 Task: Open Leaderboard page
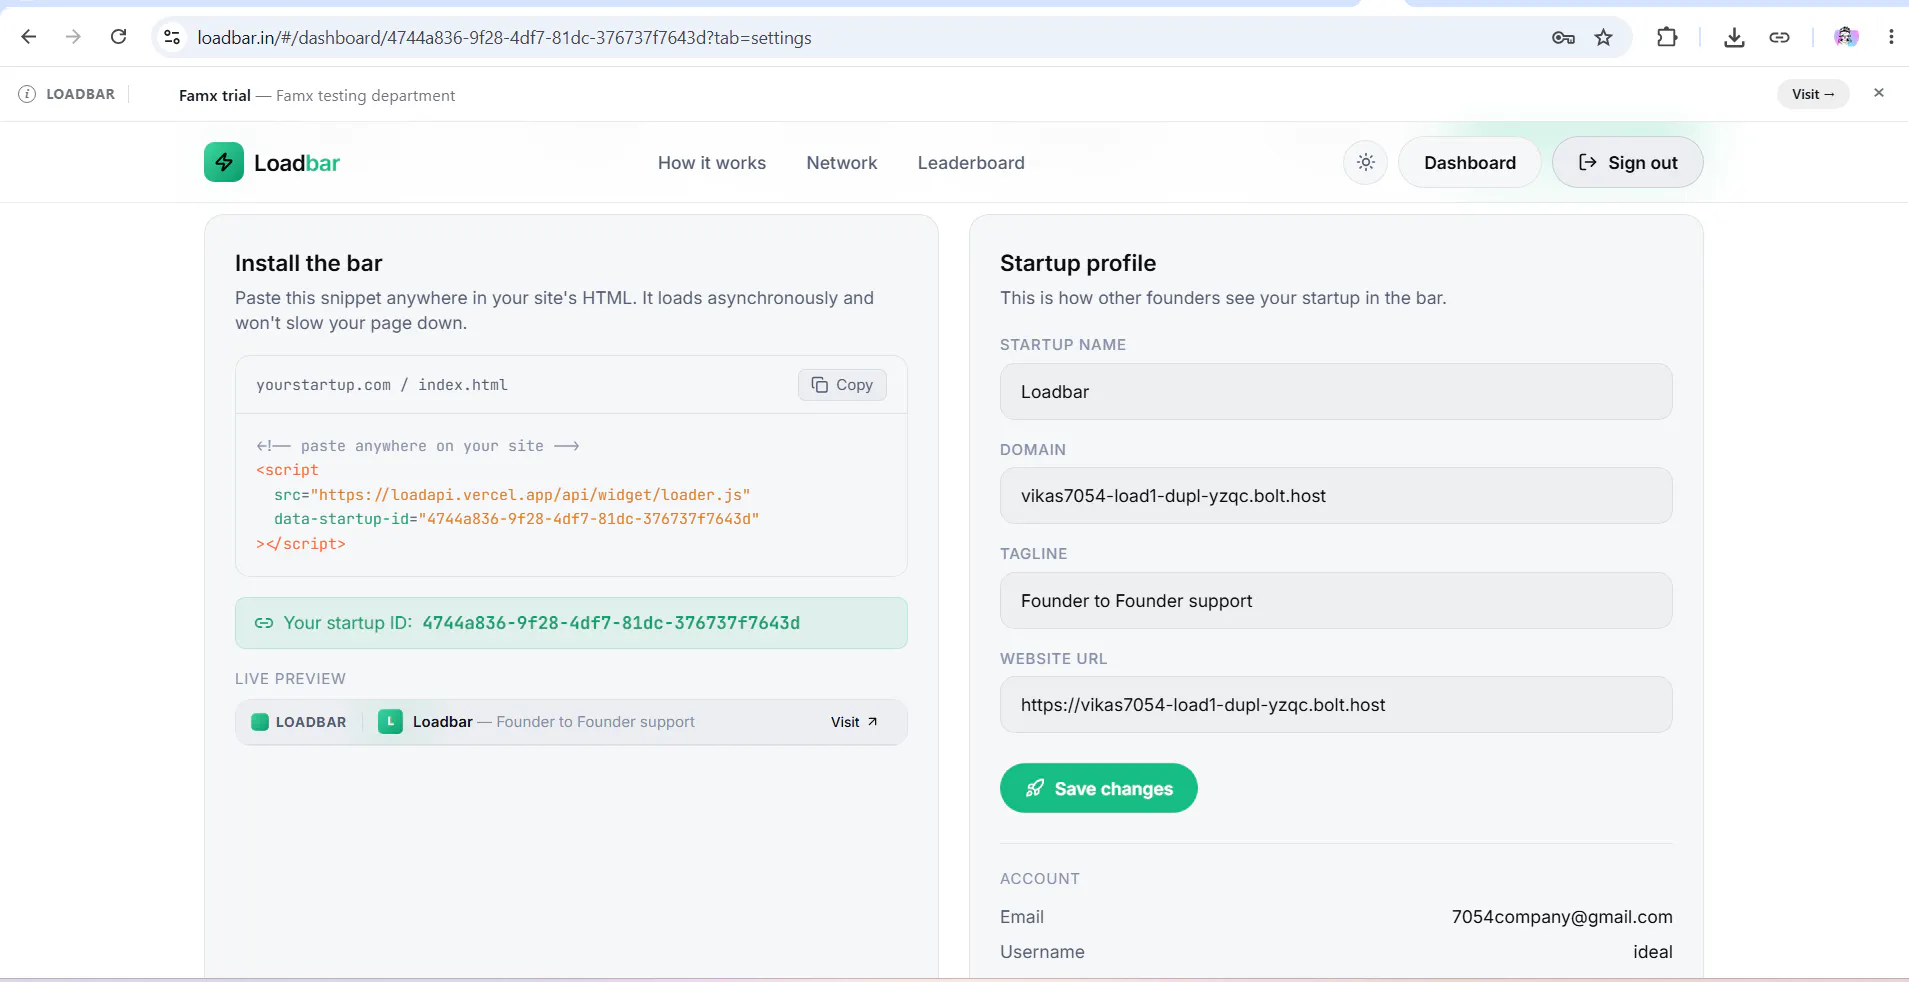(x=971, y=163)
